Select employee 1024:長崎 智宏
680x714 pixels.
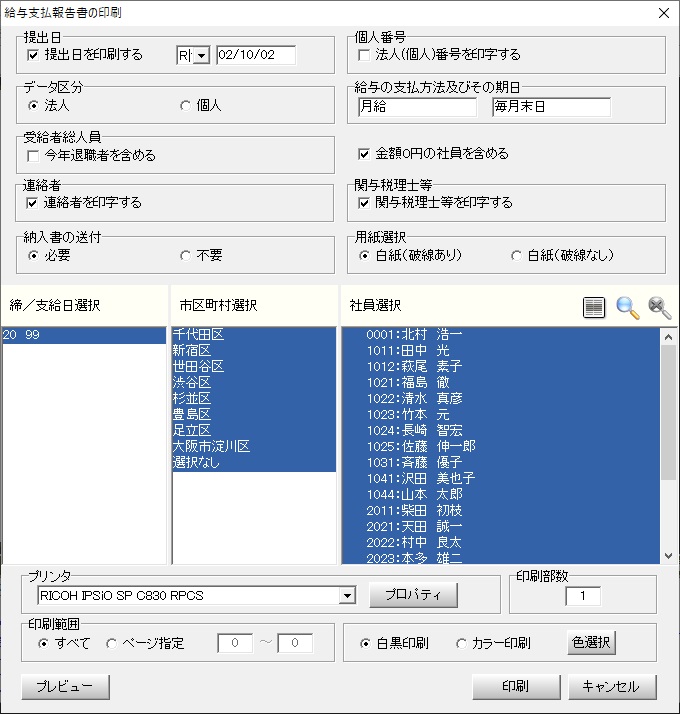pyautogui.click(x=501, y=431)
